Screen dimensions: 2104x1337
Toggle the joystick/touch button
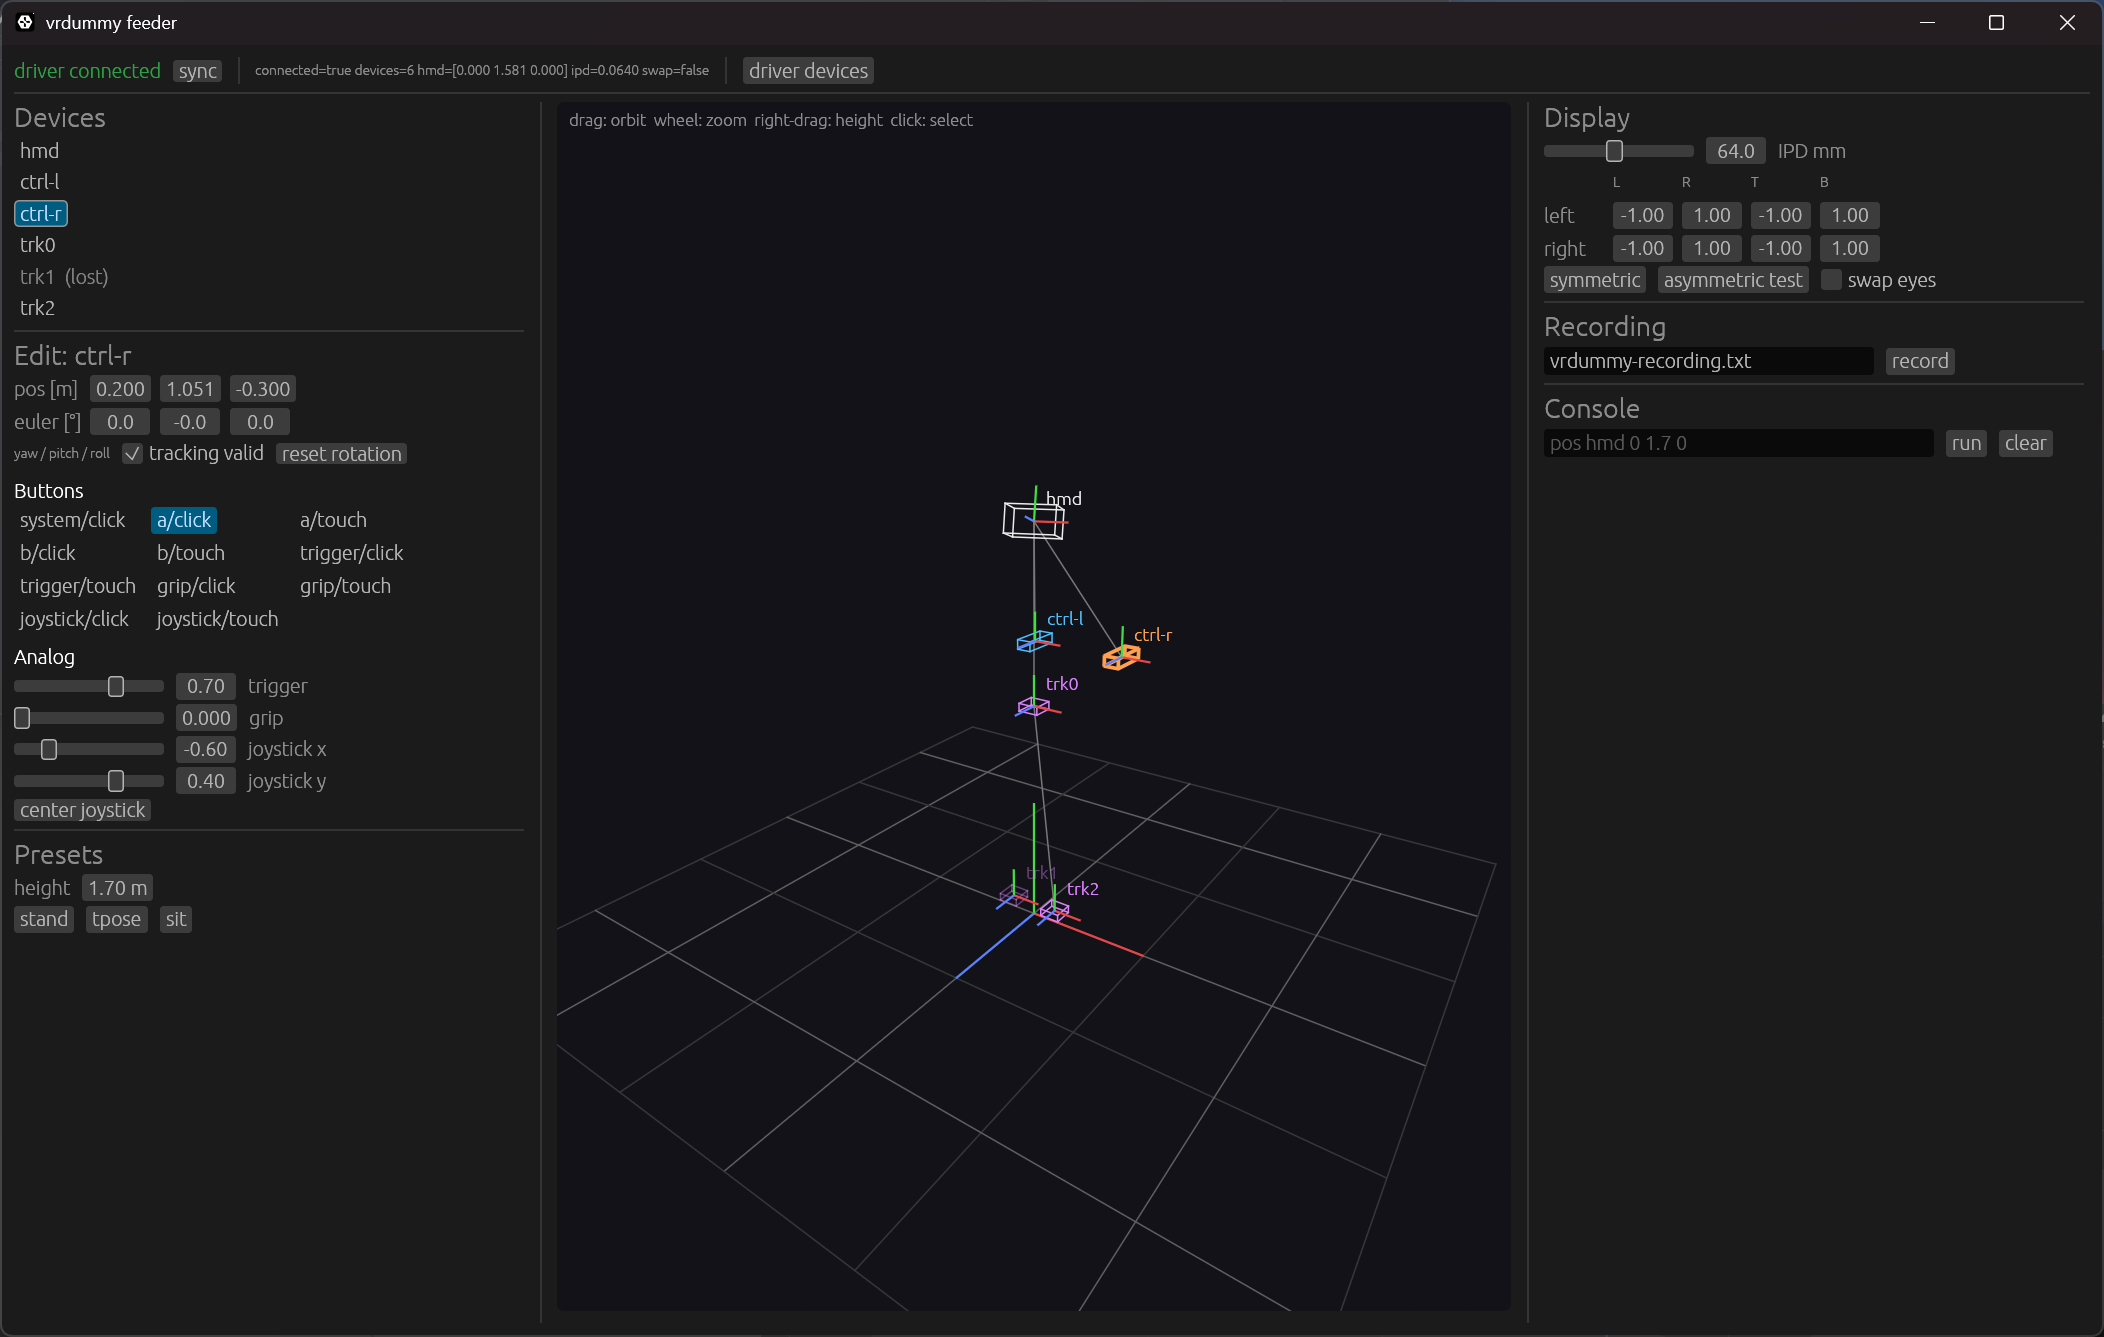(x=217, y=619)
